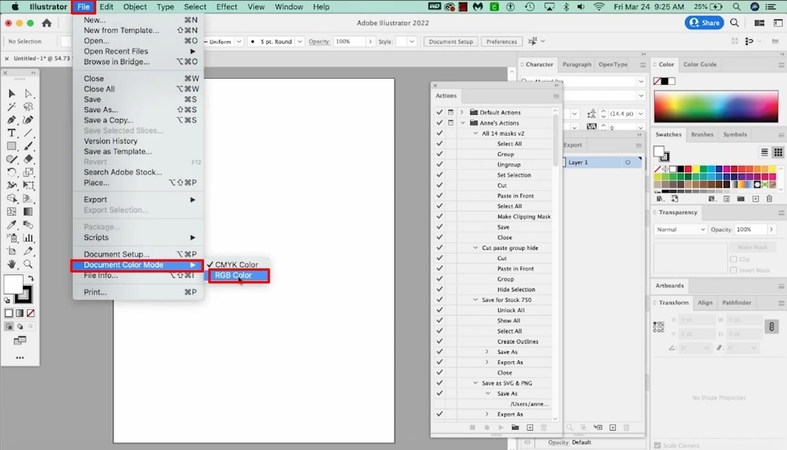Viewport: 787px width, 450px height.
Task: Choose the Line Segment tool
Action: click(x=28, y=133)
